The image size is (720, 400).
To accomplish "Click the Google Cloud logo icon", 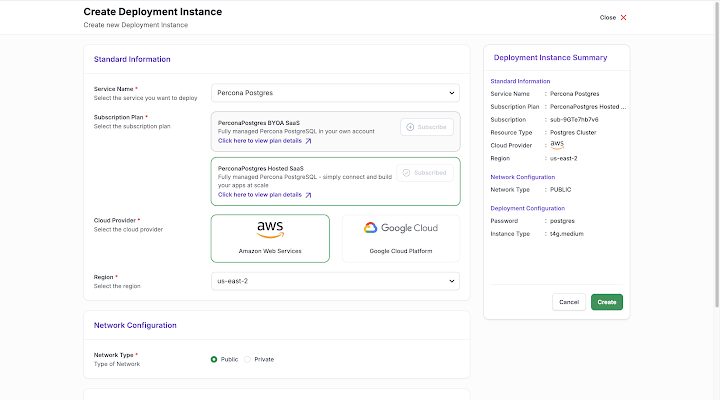I will point(370,228).
